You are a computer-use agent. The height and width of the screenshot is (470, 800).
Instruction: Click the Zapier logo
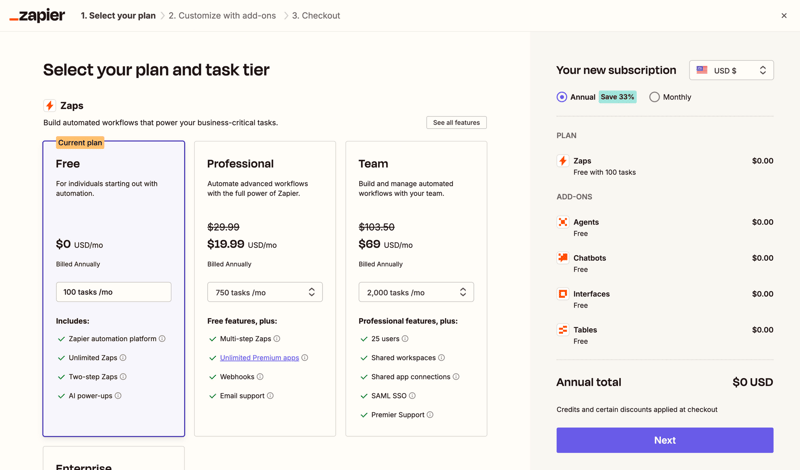37,16
